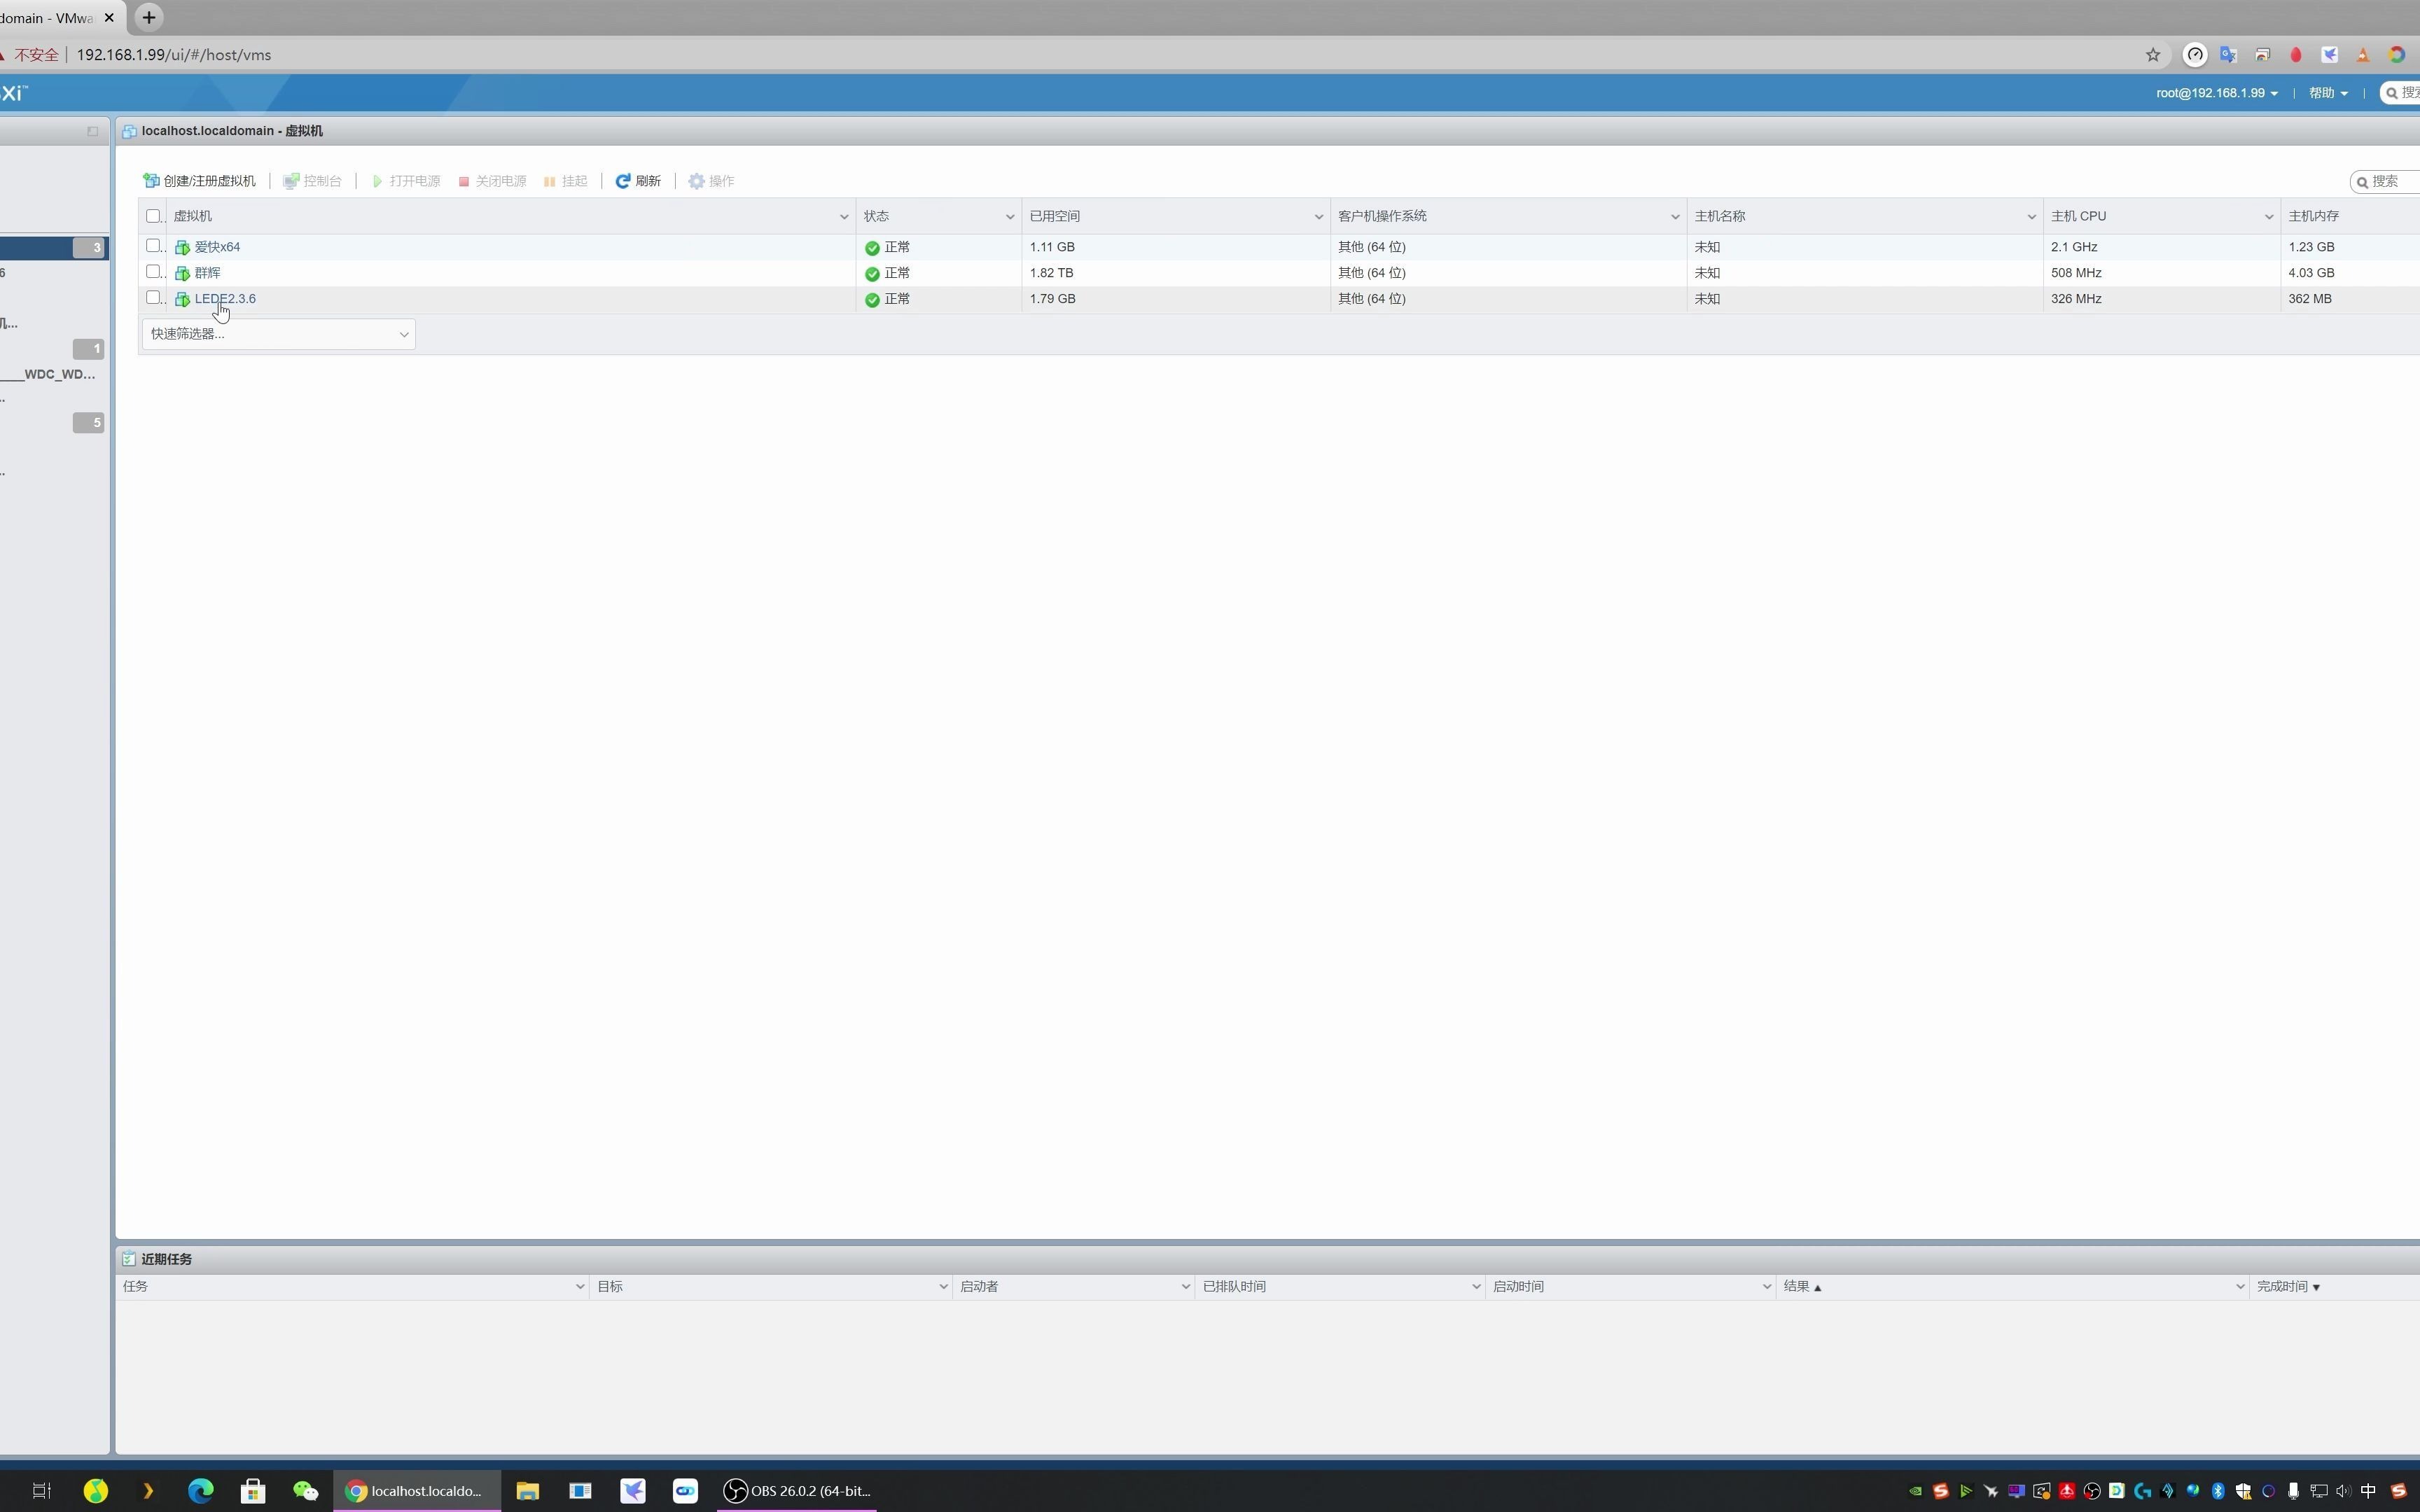Click the green status check for LEDE2.3.6
Image resolution: width=2420 pixels, height=1512 pixels.
pyautogui.click(x=872, y=300)
